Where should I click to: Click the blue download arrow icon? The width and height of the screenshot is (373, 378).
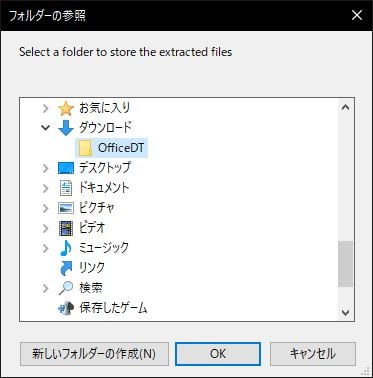[x=66, y=128]
